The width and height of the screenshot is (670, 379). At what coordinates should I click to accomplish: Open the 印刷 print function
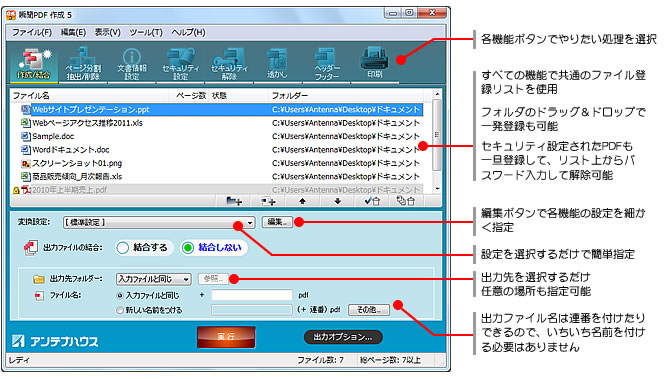tap(375, 64)
